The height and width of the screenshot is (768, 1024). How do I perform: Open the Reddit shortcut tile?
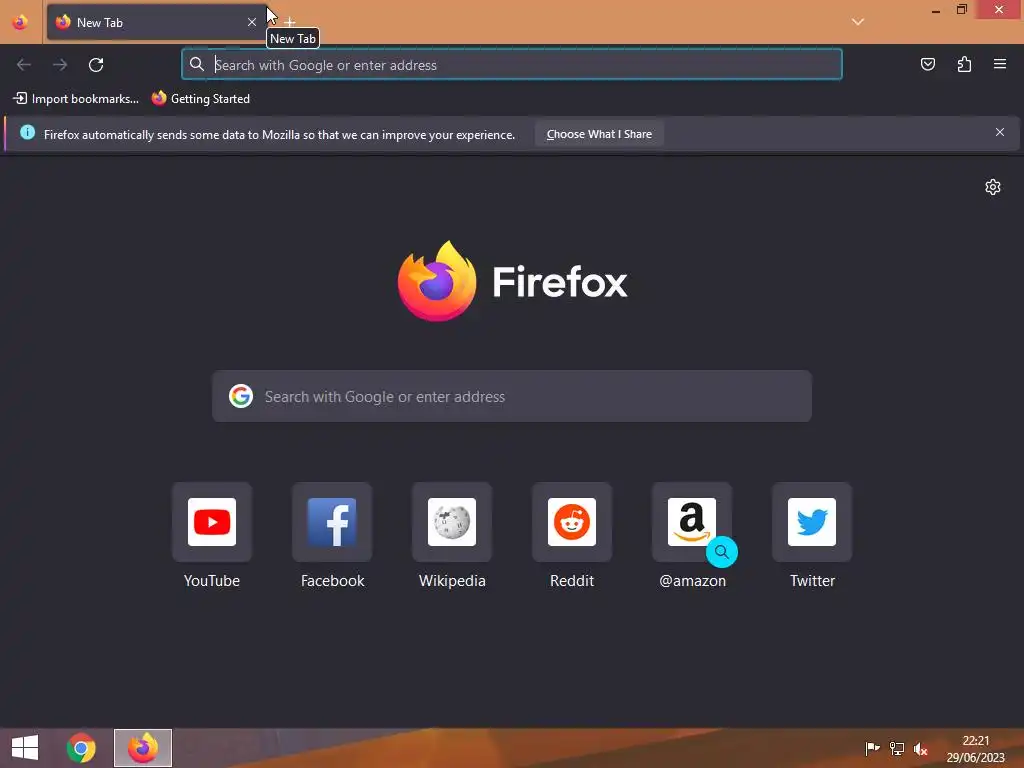coord(572,522)
